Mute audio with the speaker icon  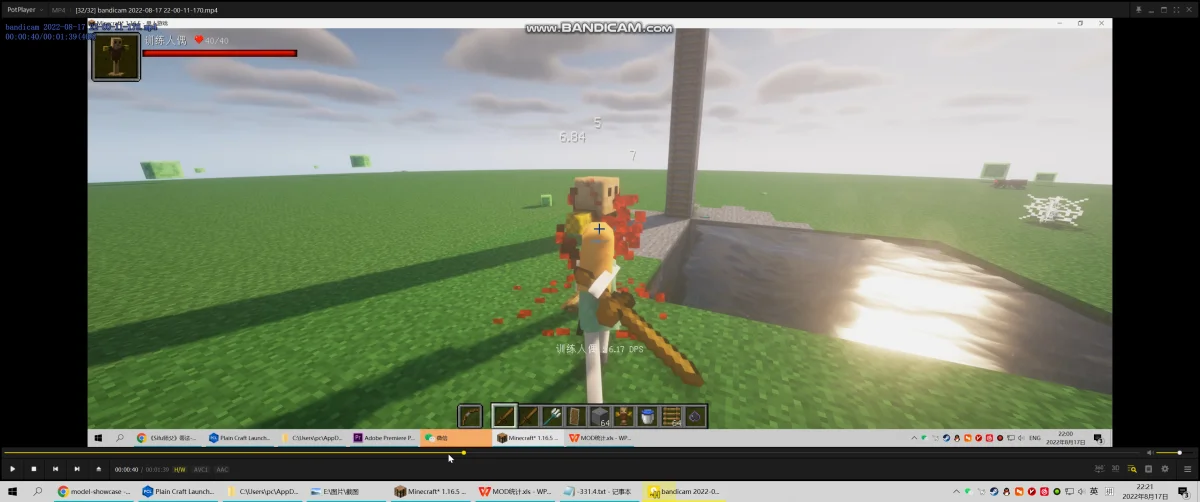click(1149, 453)
